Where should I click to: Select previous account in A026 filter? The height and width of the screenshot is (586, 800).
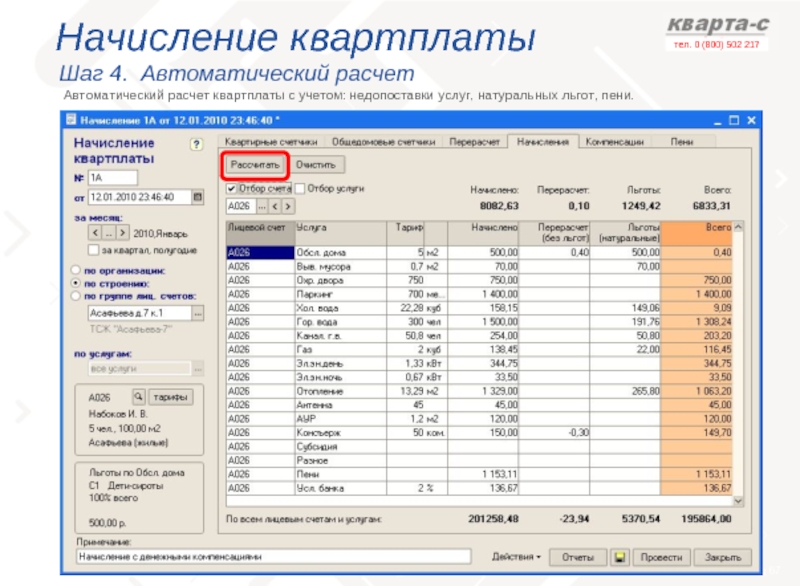[x=275, y=206]
